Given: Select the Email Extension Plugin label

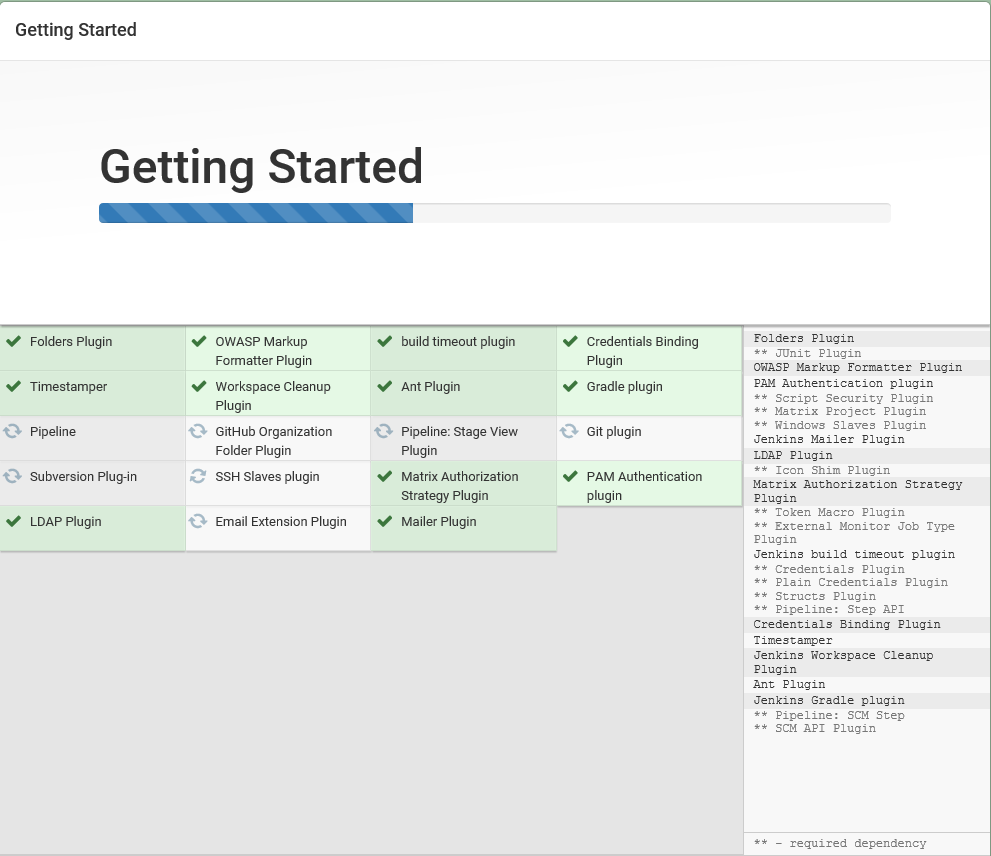Looking at the screenshot, I should (x=281, y=521).
